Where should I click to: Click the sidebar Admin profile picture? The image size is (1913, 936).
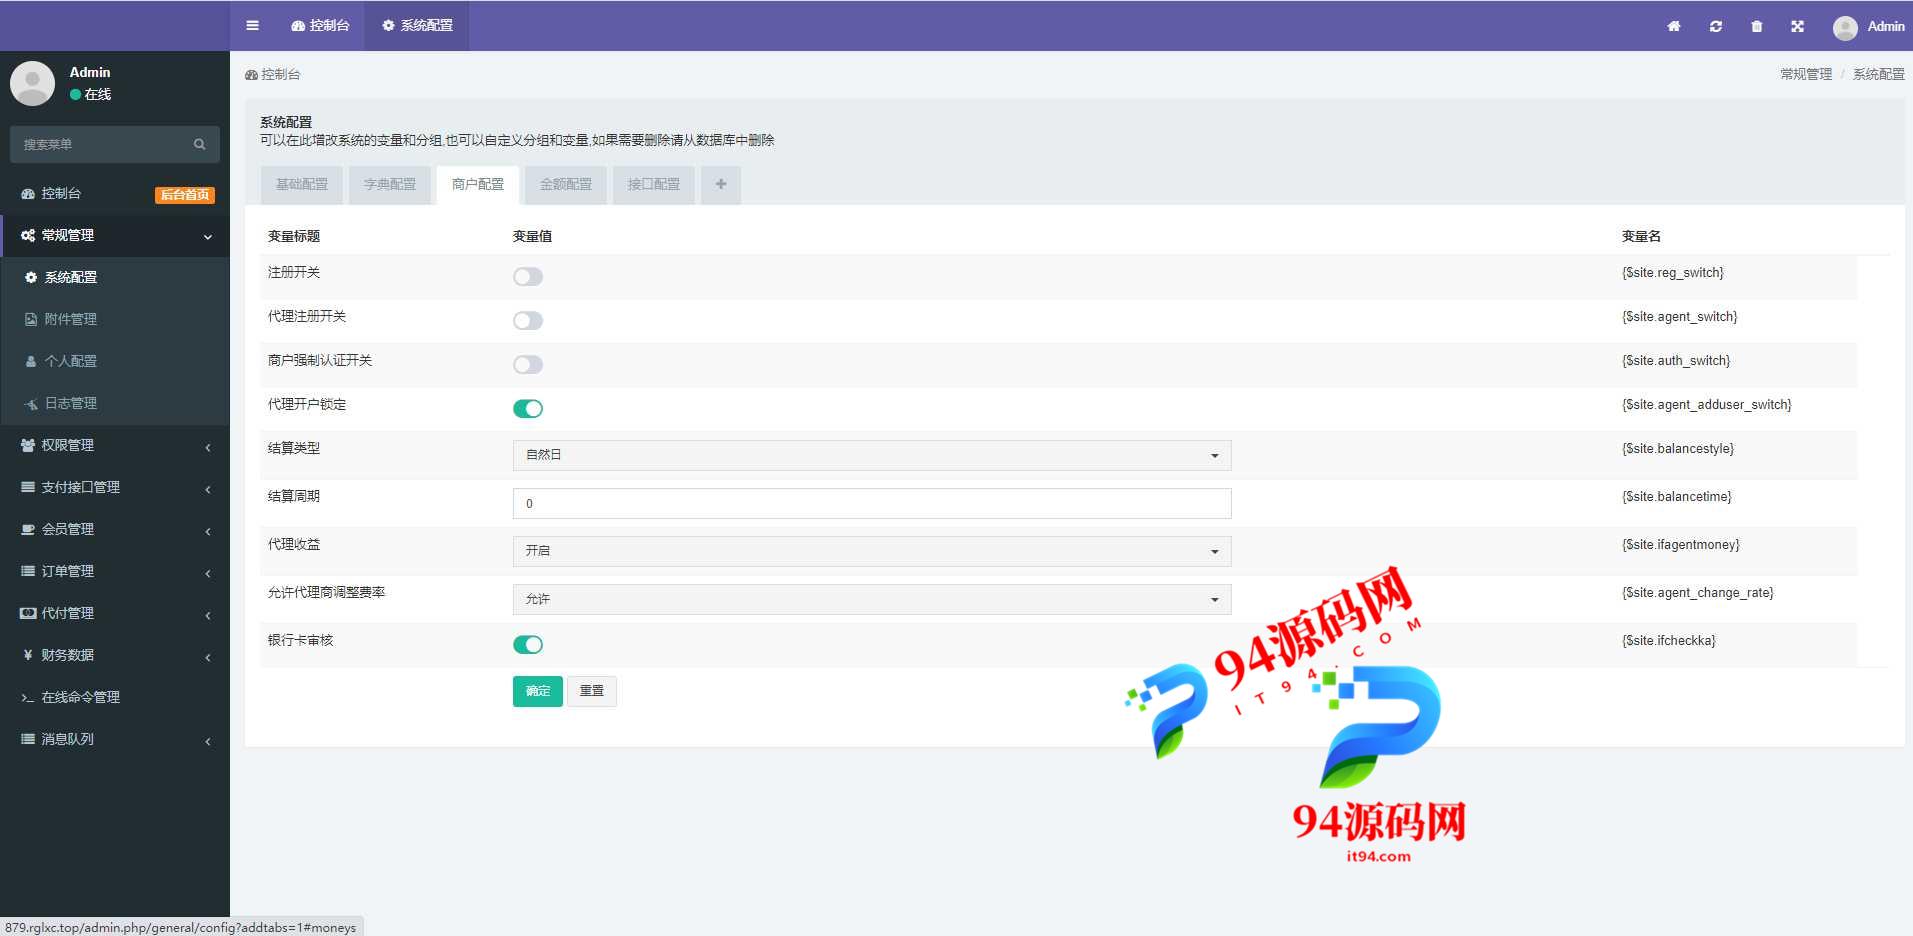tap(32, 83)
